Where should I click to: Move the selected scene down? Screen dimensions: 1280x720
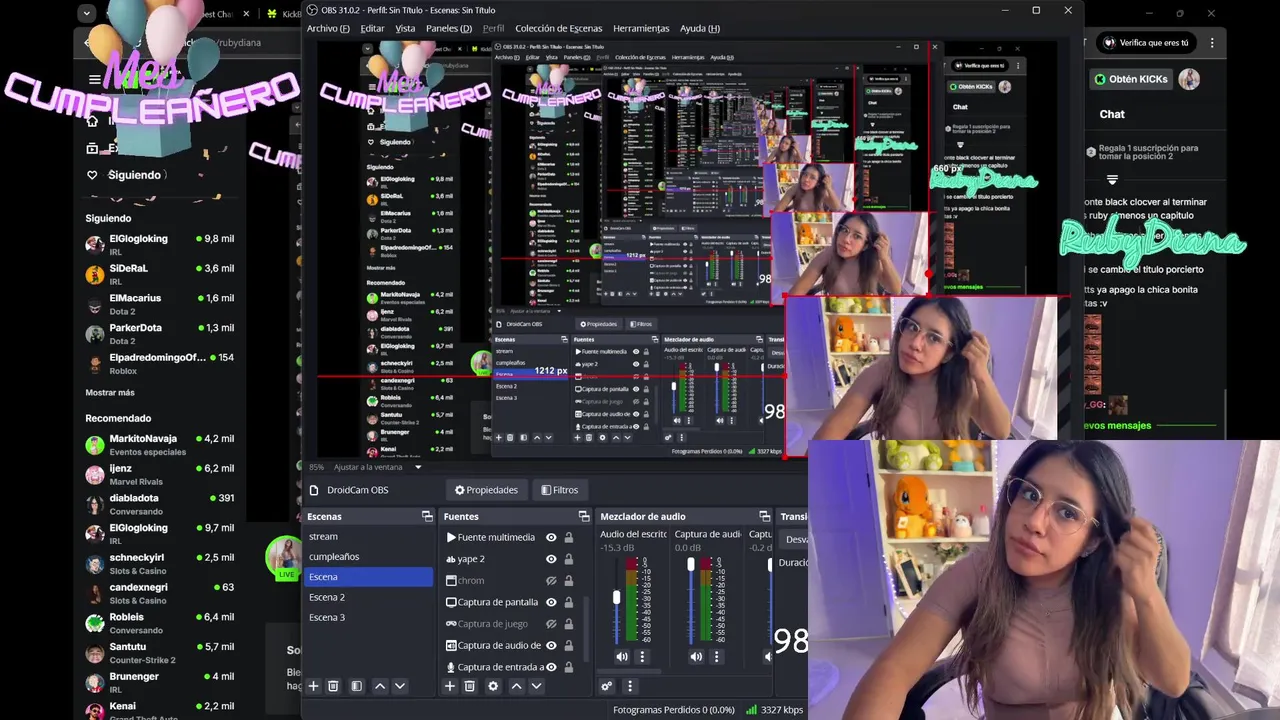click(400, 686)
